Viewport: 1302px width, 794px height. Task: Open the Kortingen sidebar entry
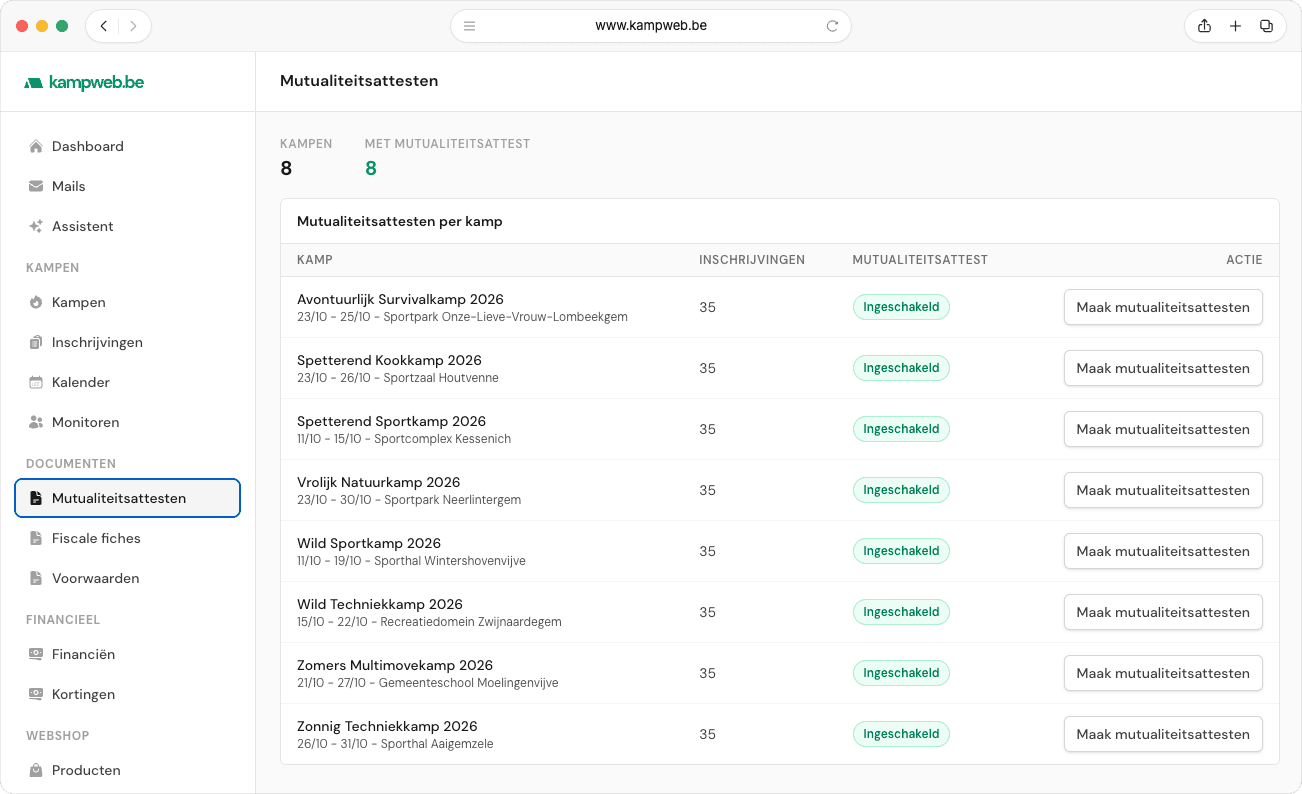tap(128, 694)
